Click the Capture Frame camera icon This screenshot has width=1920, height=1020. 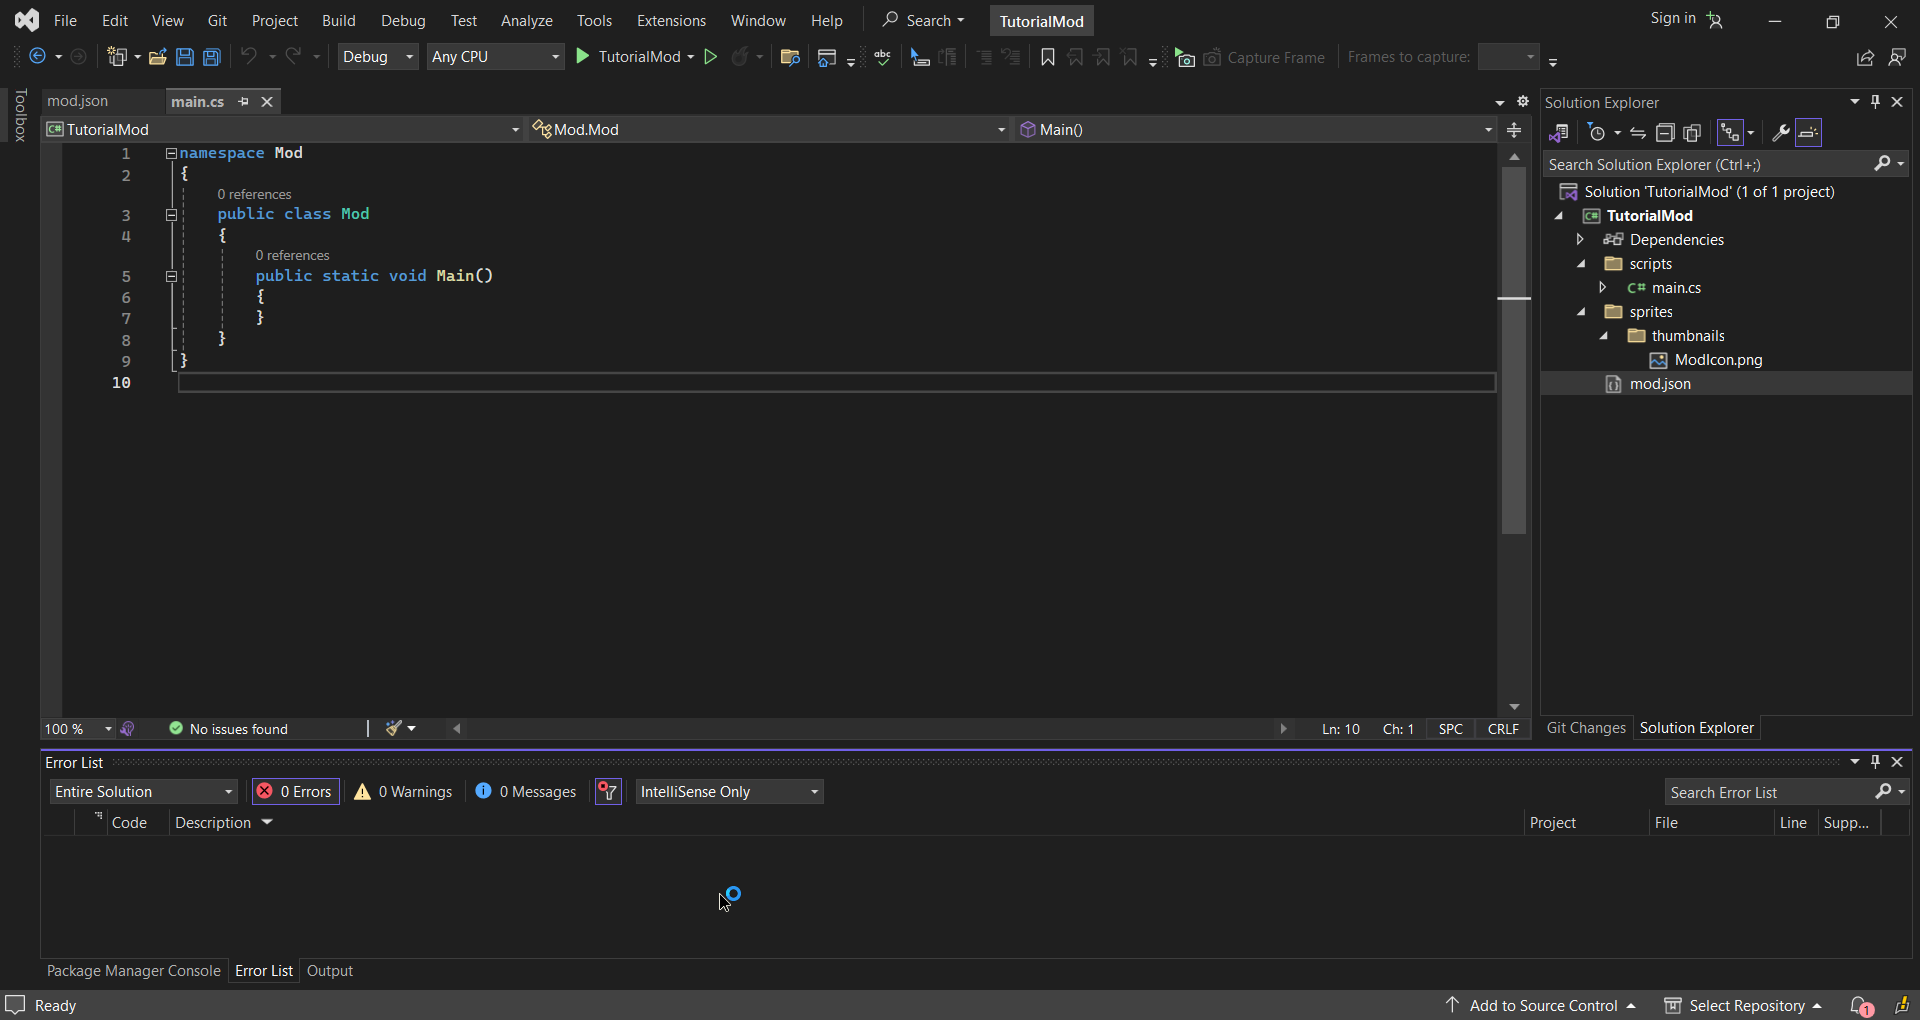pos(1213,58)
